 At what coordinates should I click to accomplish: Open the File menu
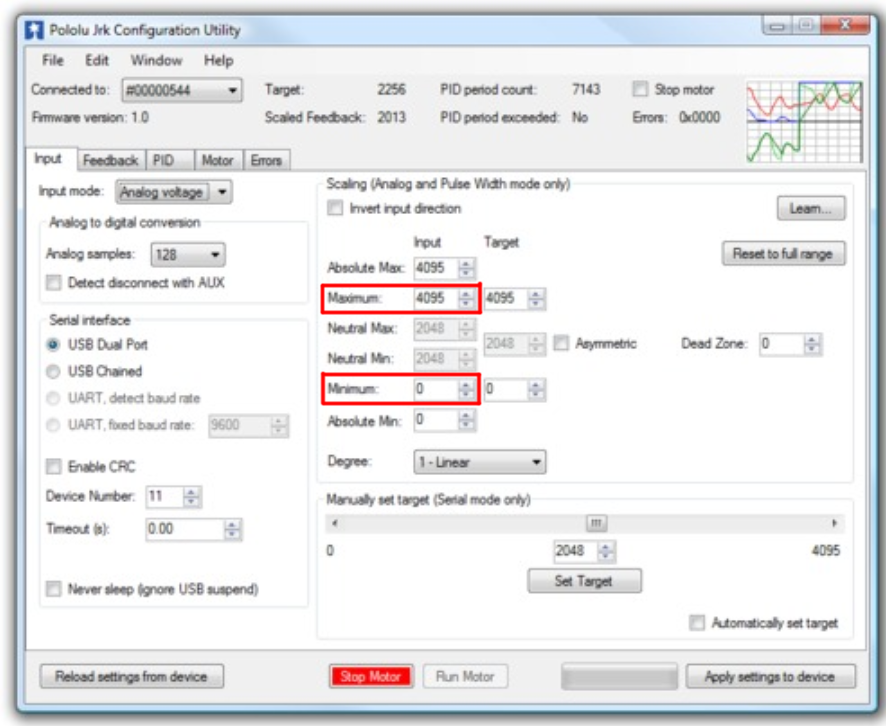(x=53, y=60)
